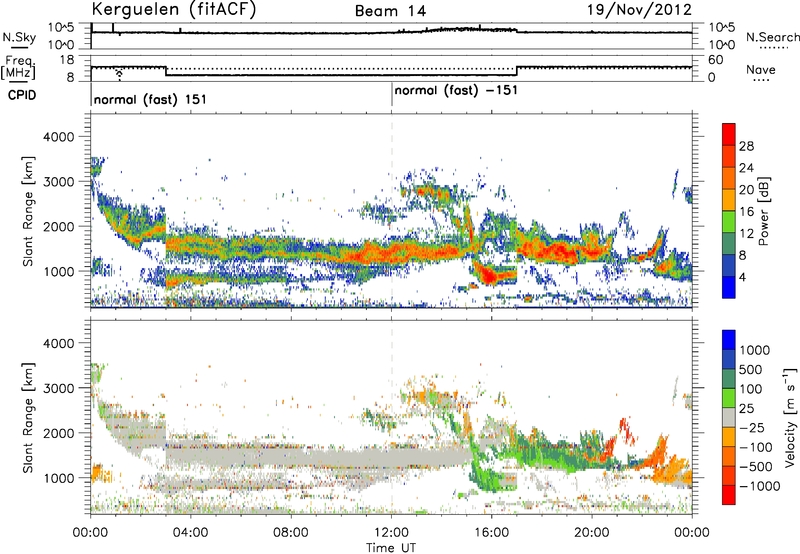The width and height of the screenshot is (800, 554).
Task: Click '12' on the Power colorbar
Action: click(x=746, y=234)
